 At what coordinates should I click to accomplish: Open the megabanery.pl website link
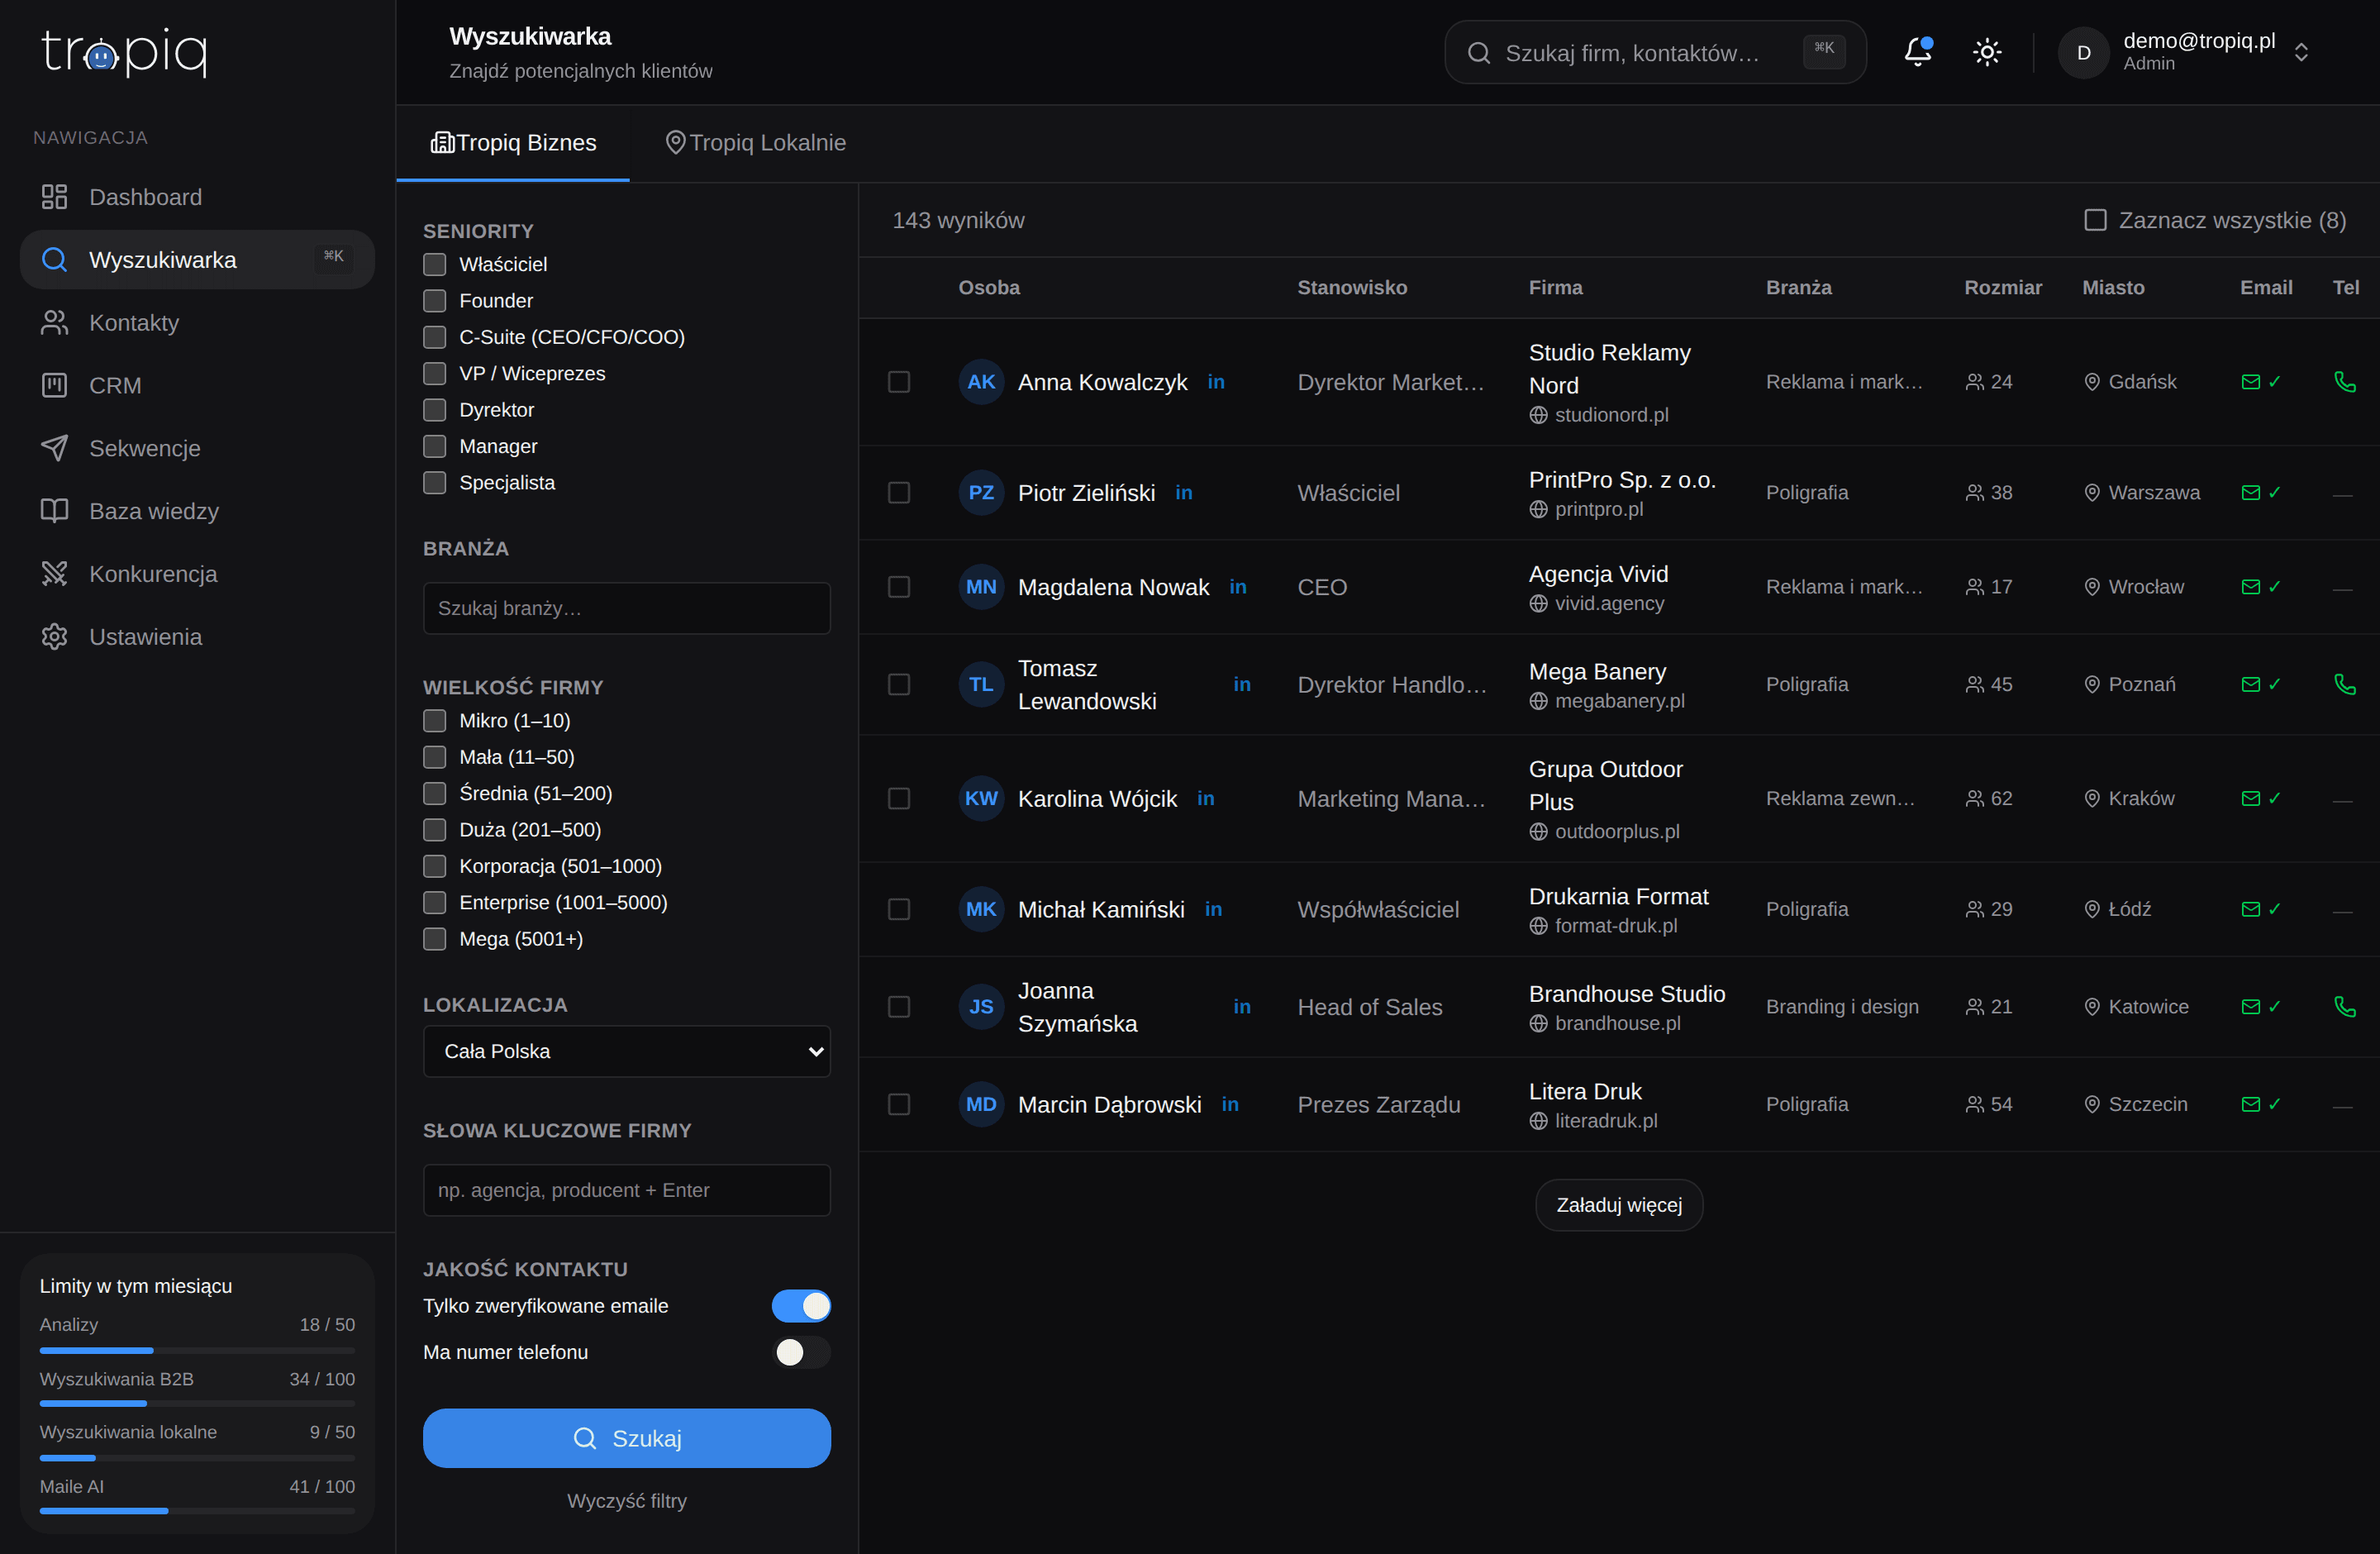point(1620,701)
